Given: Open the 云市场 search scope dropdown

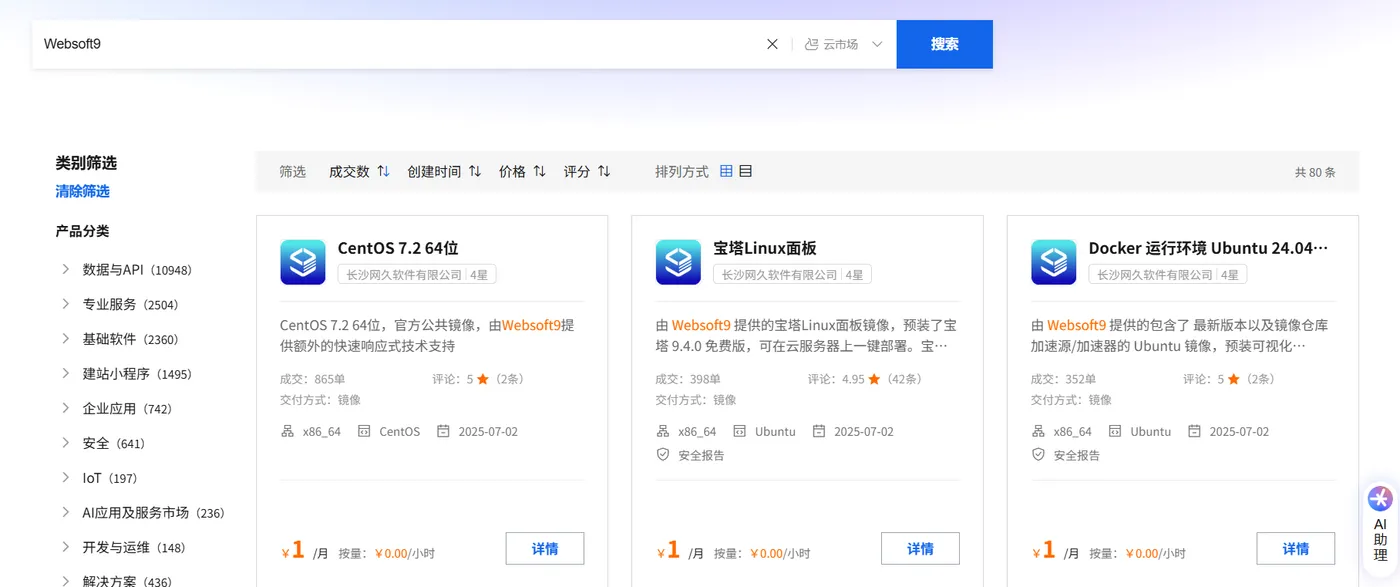Looking at the screenshot, I should coord(843,44).
